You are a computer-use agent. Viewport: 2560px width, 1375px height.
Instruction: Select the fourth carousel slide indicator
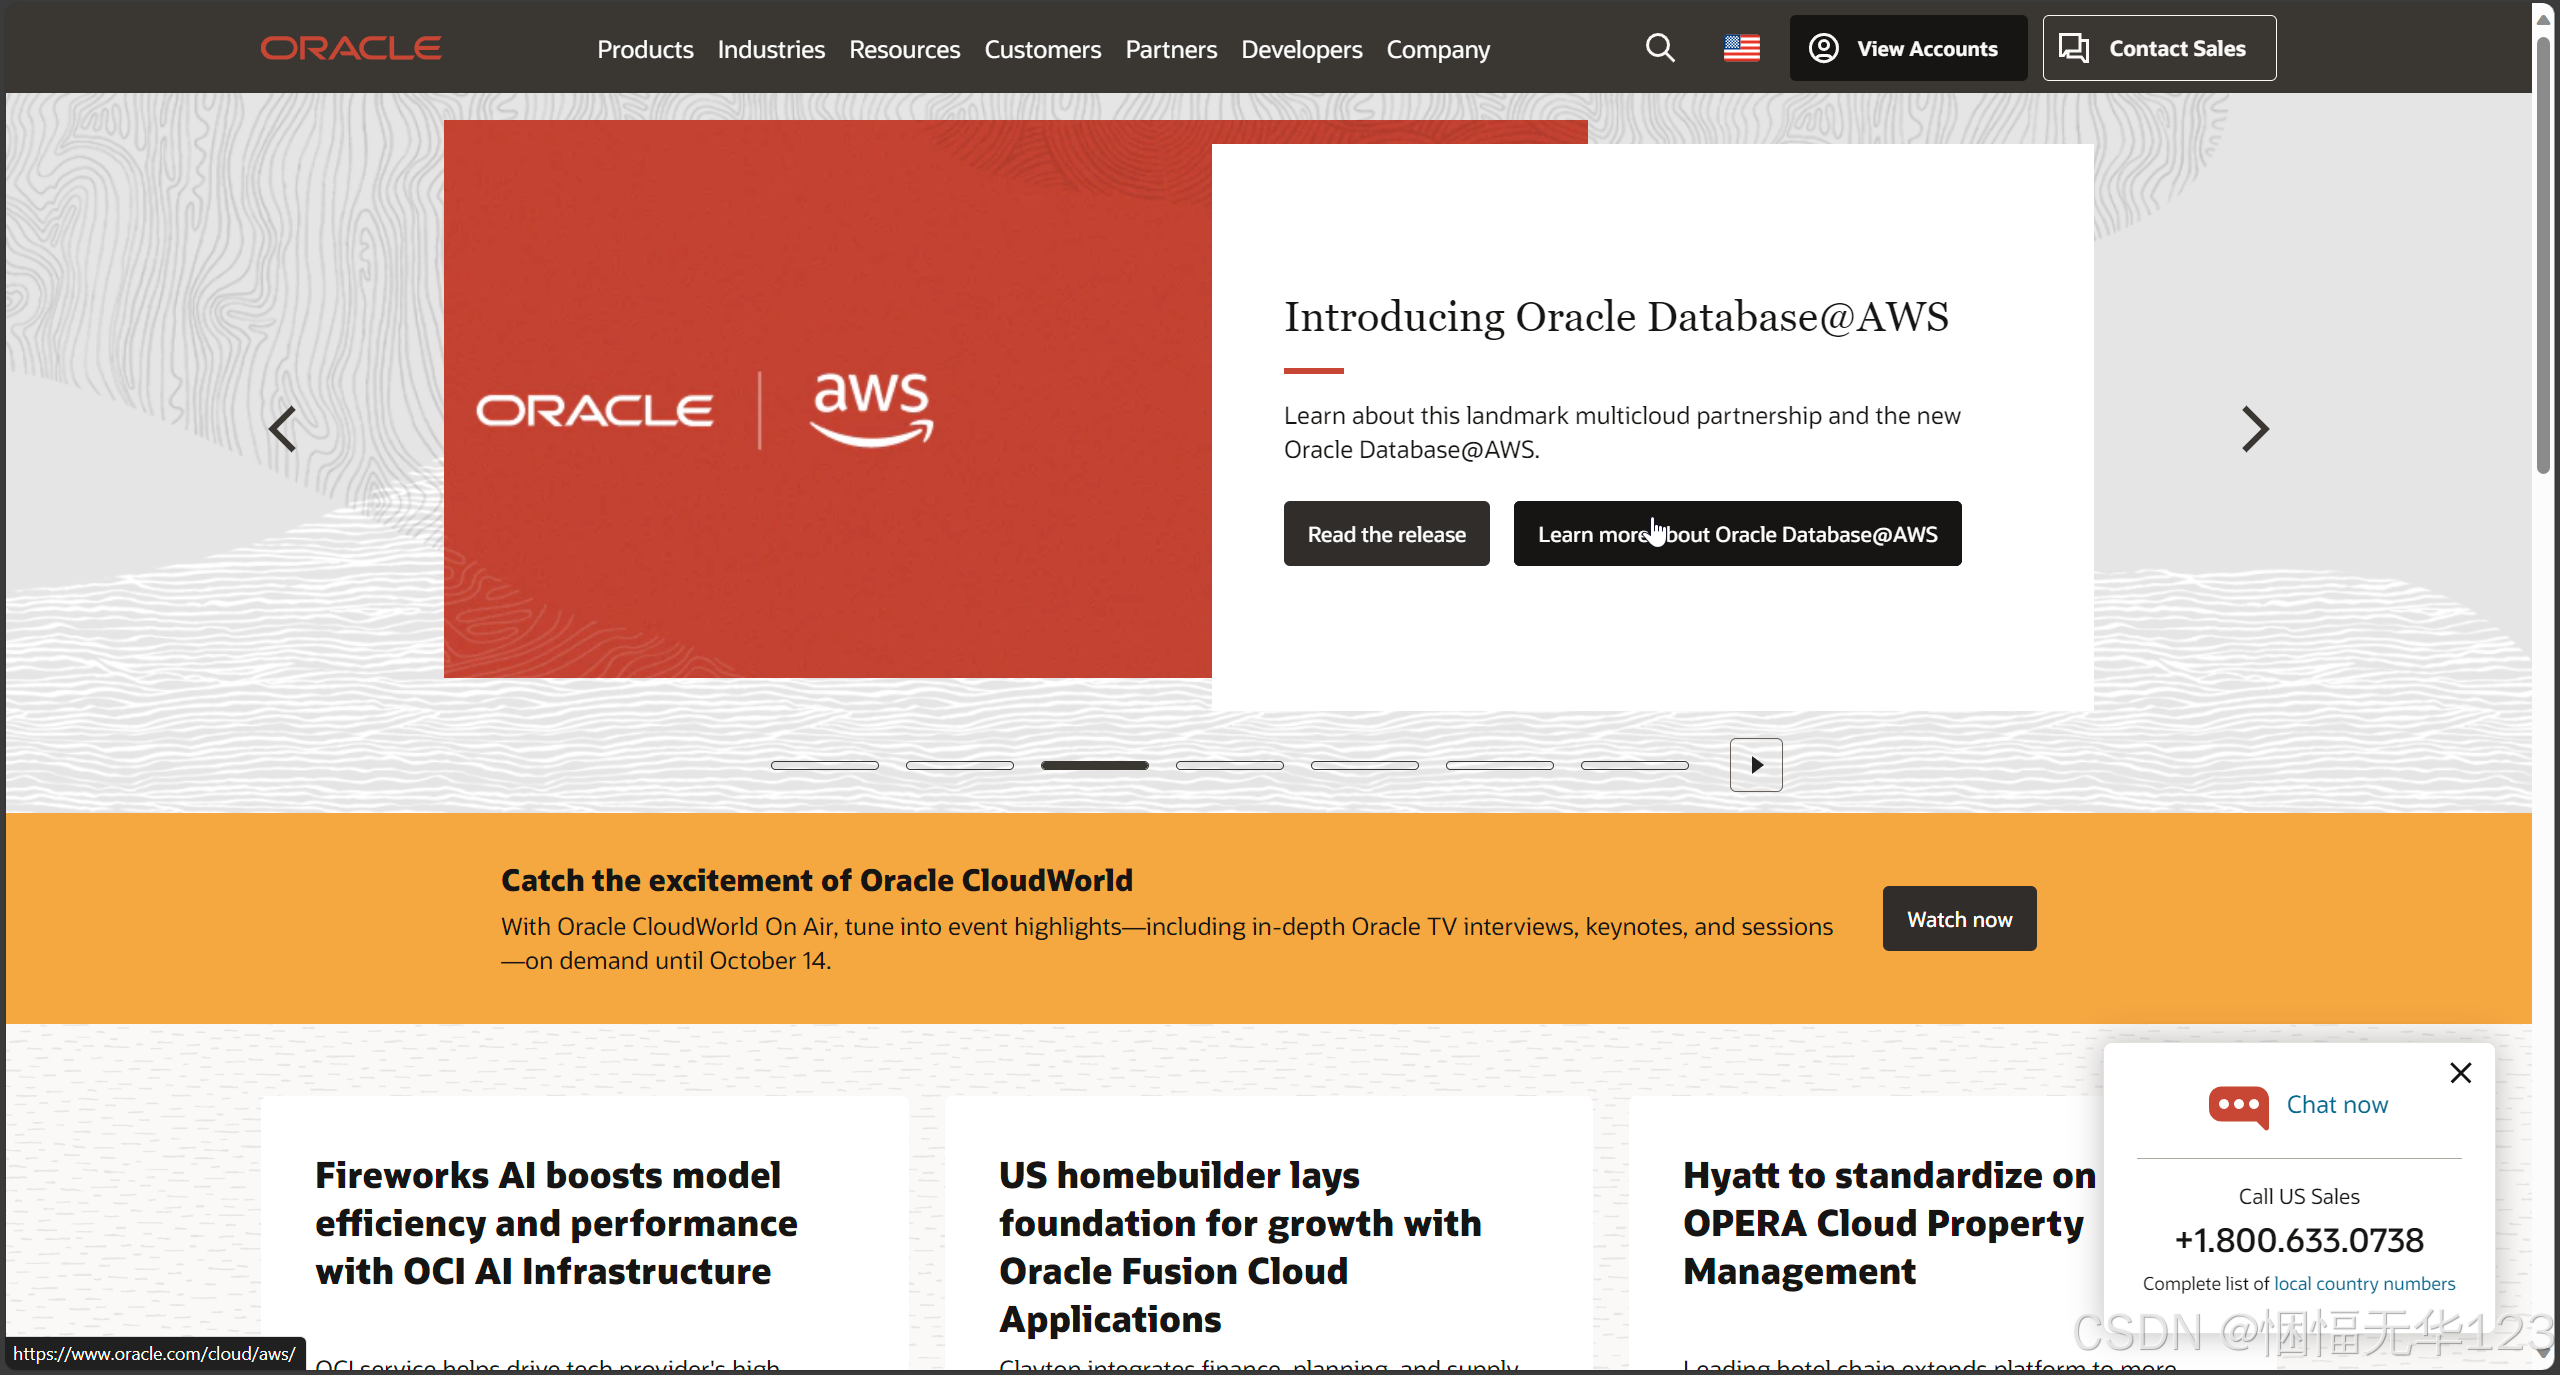click(x=1229, y=765)
